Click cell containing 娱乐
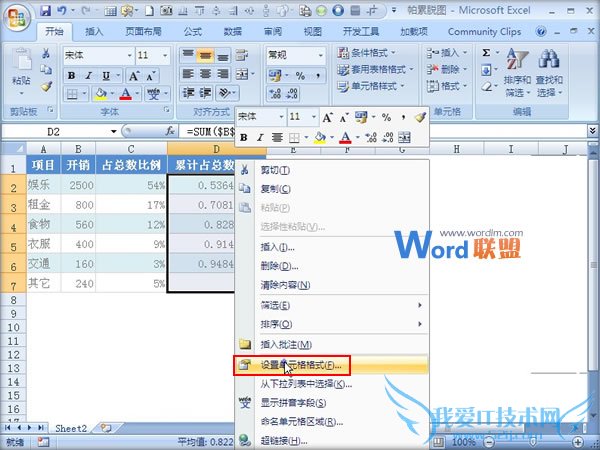The image size is (600, 450). tap(43, 185)
